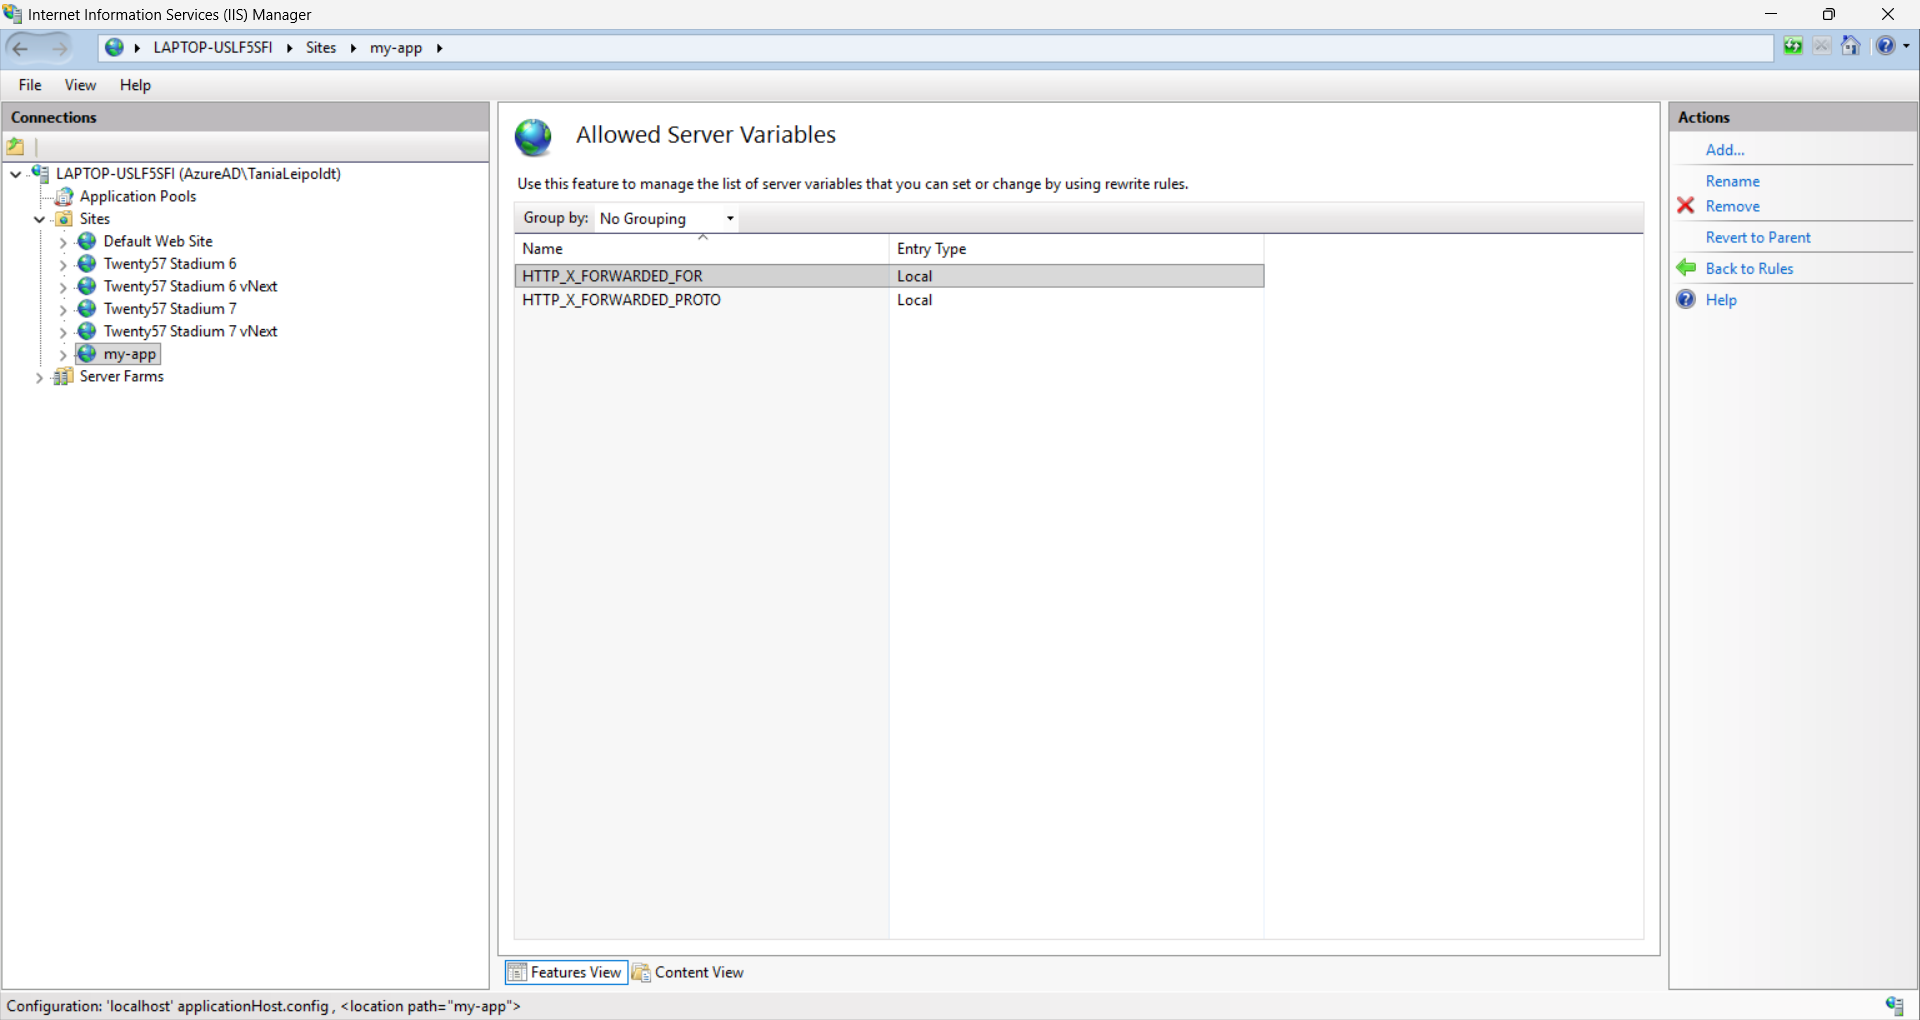The image size is (1920, 1020).
Task: Select Twenty57 Stadium 6 vNext tree item
Action: coord(190,286)
